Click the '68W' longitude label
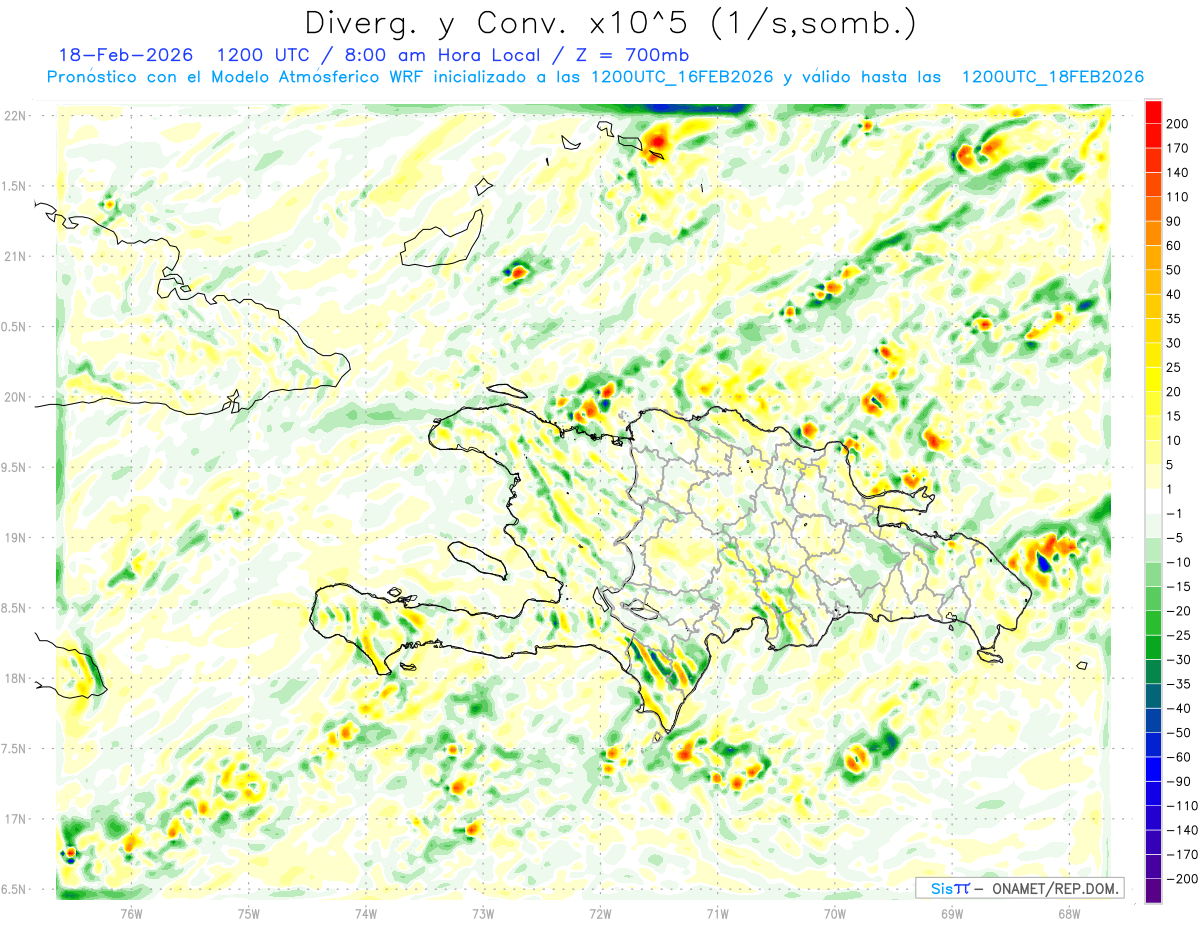 (x=1069, y=913)
